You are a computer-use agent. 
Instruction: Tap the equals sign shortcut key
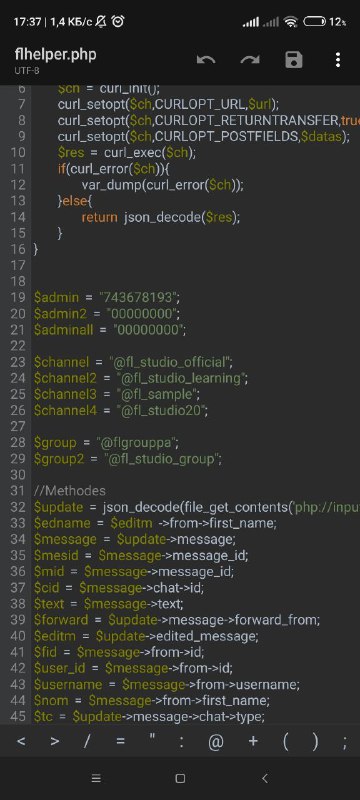coord(120,741)
